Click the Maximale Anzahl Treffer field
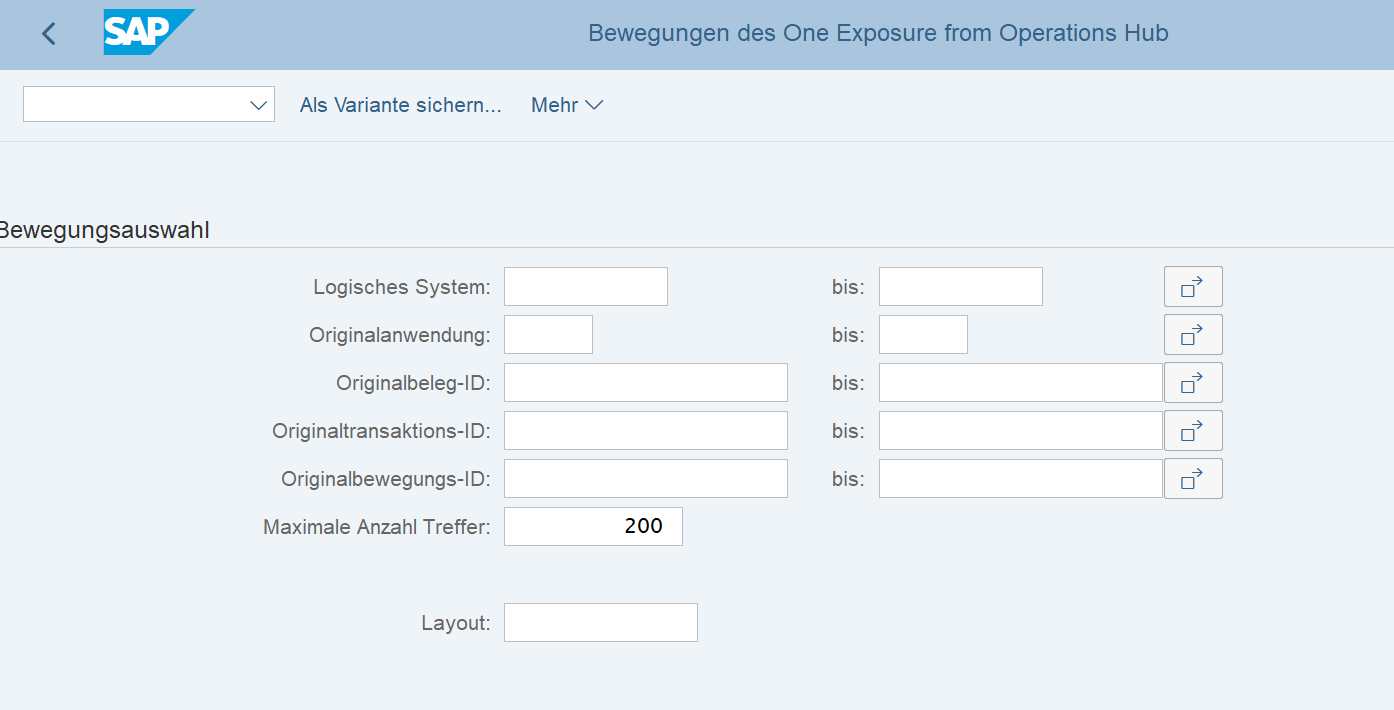The width and height of the screenshot is (1394, 710). tap(593, 527)
